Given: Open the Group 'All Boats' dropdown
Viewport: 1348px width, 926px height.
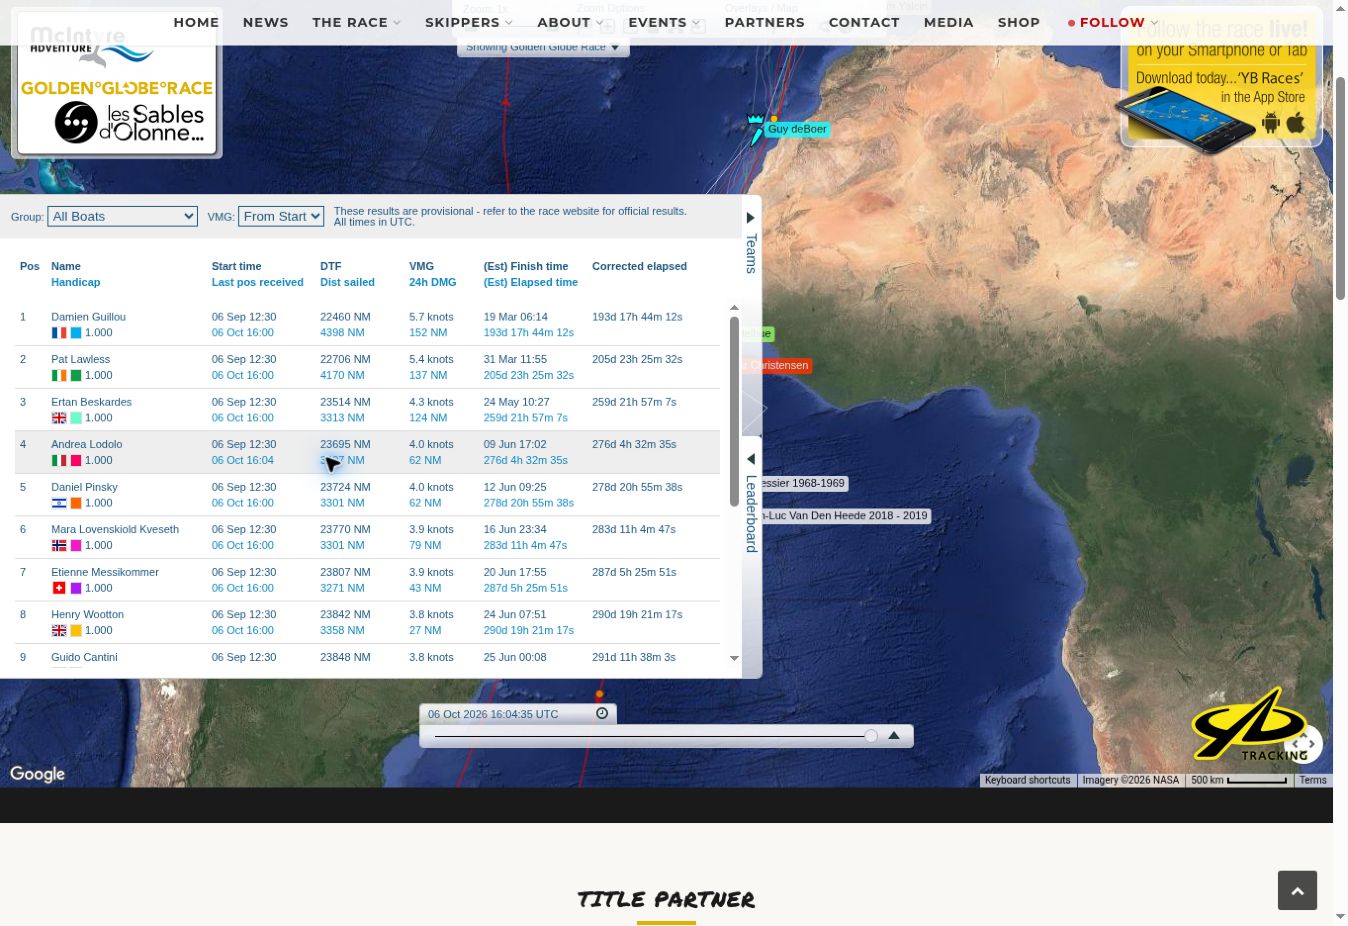Looking at the screenshot, I should coord(122,216).
